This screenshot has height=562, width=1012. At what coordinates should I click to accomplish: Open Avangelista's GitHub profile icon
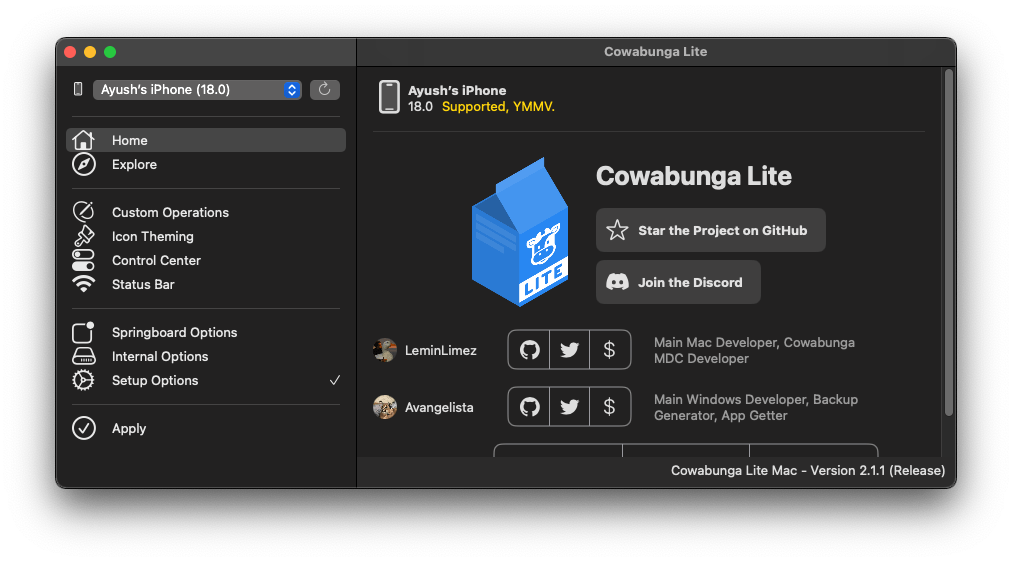coord(529,406)
